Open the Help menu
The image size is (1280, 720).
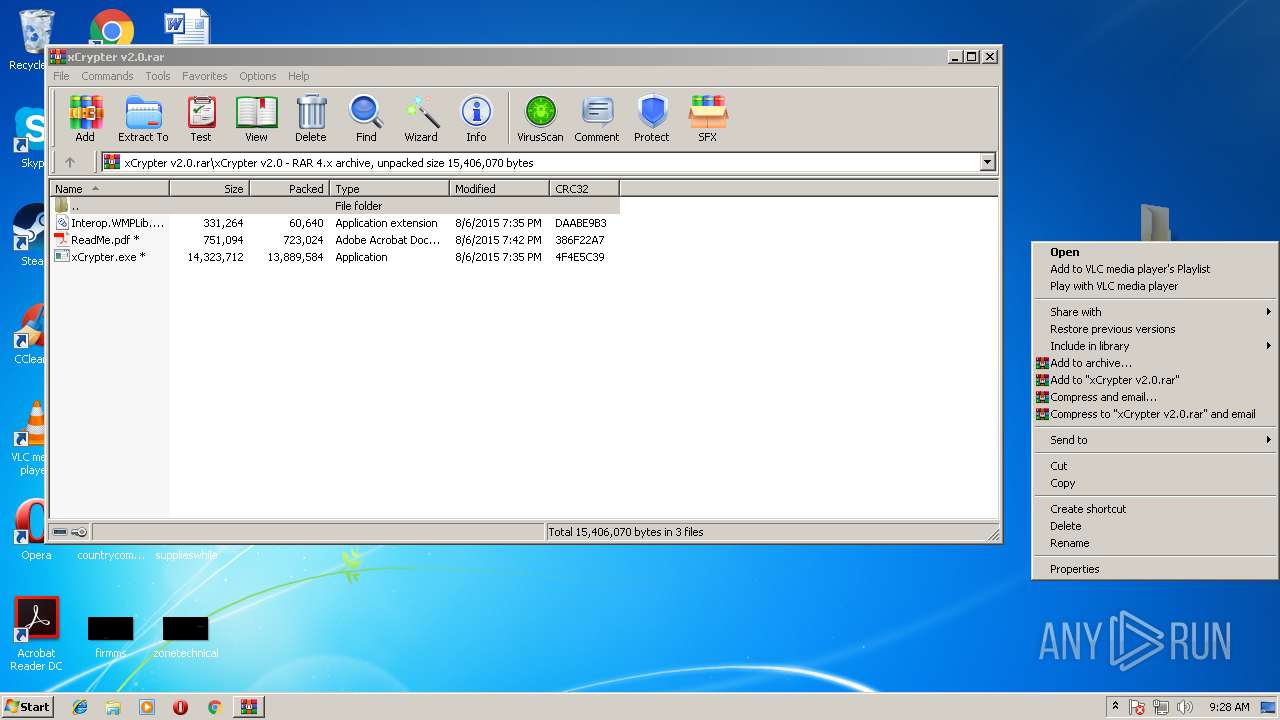[x=299, y=76]
